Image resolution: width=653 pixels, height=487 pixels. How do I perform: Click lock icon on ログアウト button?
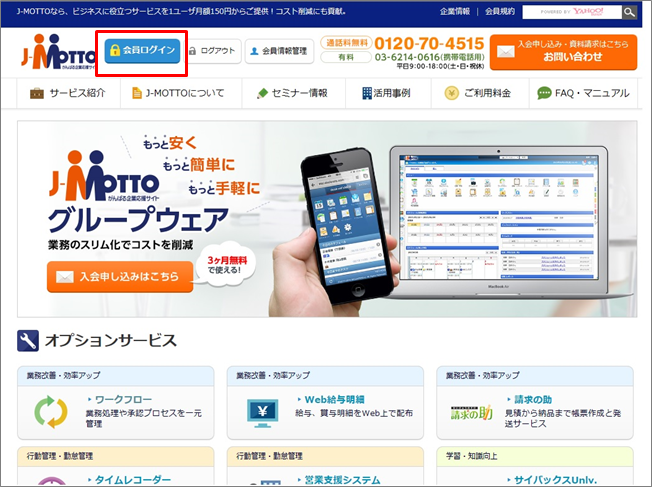(x=192, y=51)
